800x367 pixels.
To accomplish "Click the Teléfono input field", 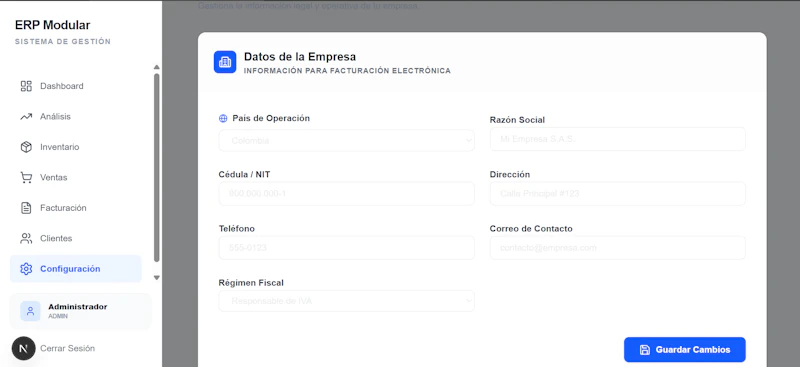I will coord(346,248).
